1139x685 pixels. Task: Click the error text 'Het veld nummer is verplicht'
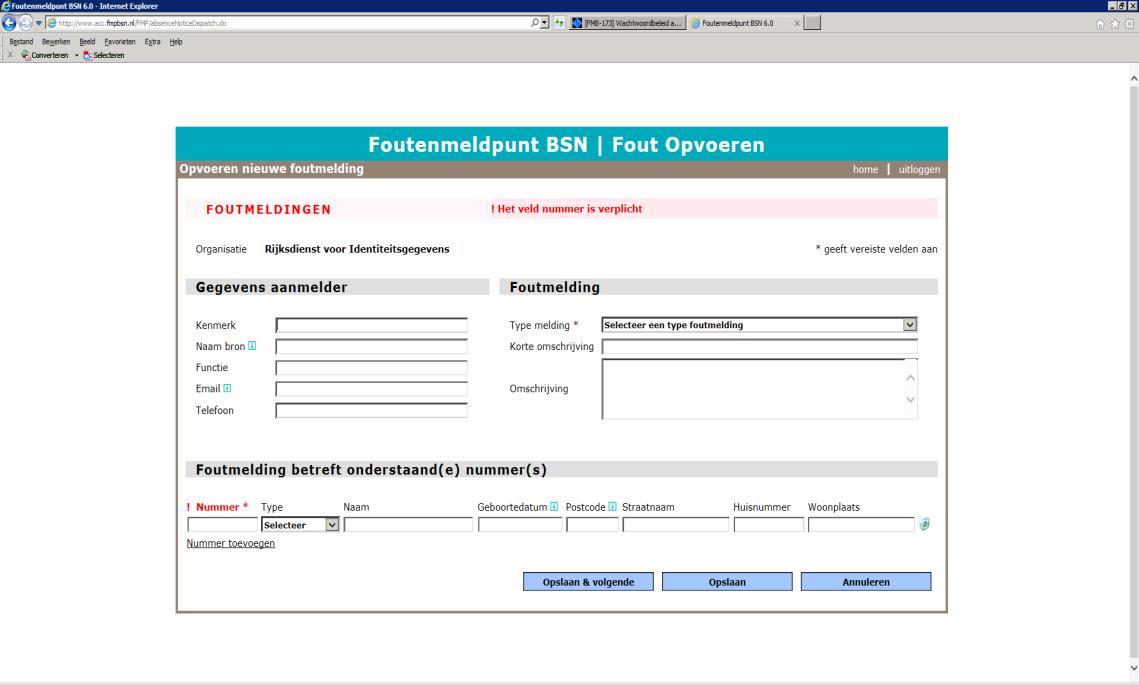[567, 208]
